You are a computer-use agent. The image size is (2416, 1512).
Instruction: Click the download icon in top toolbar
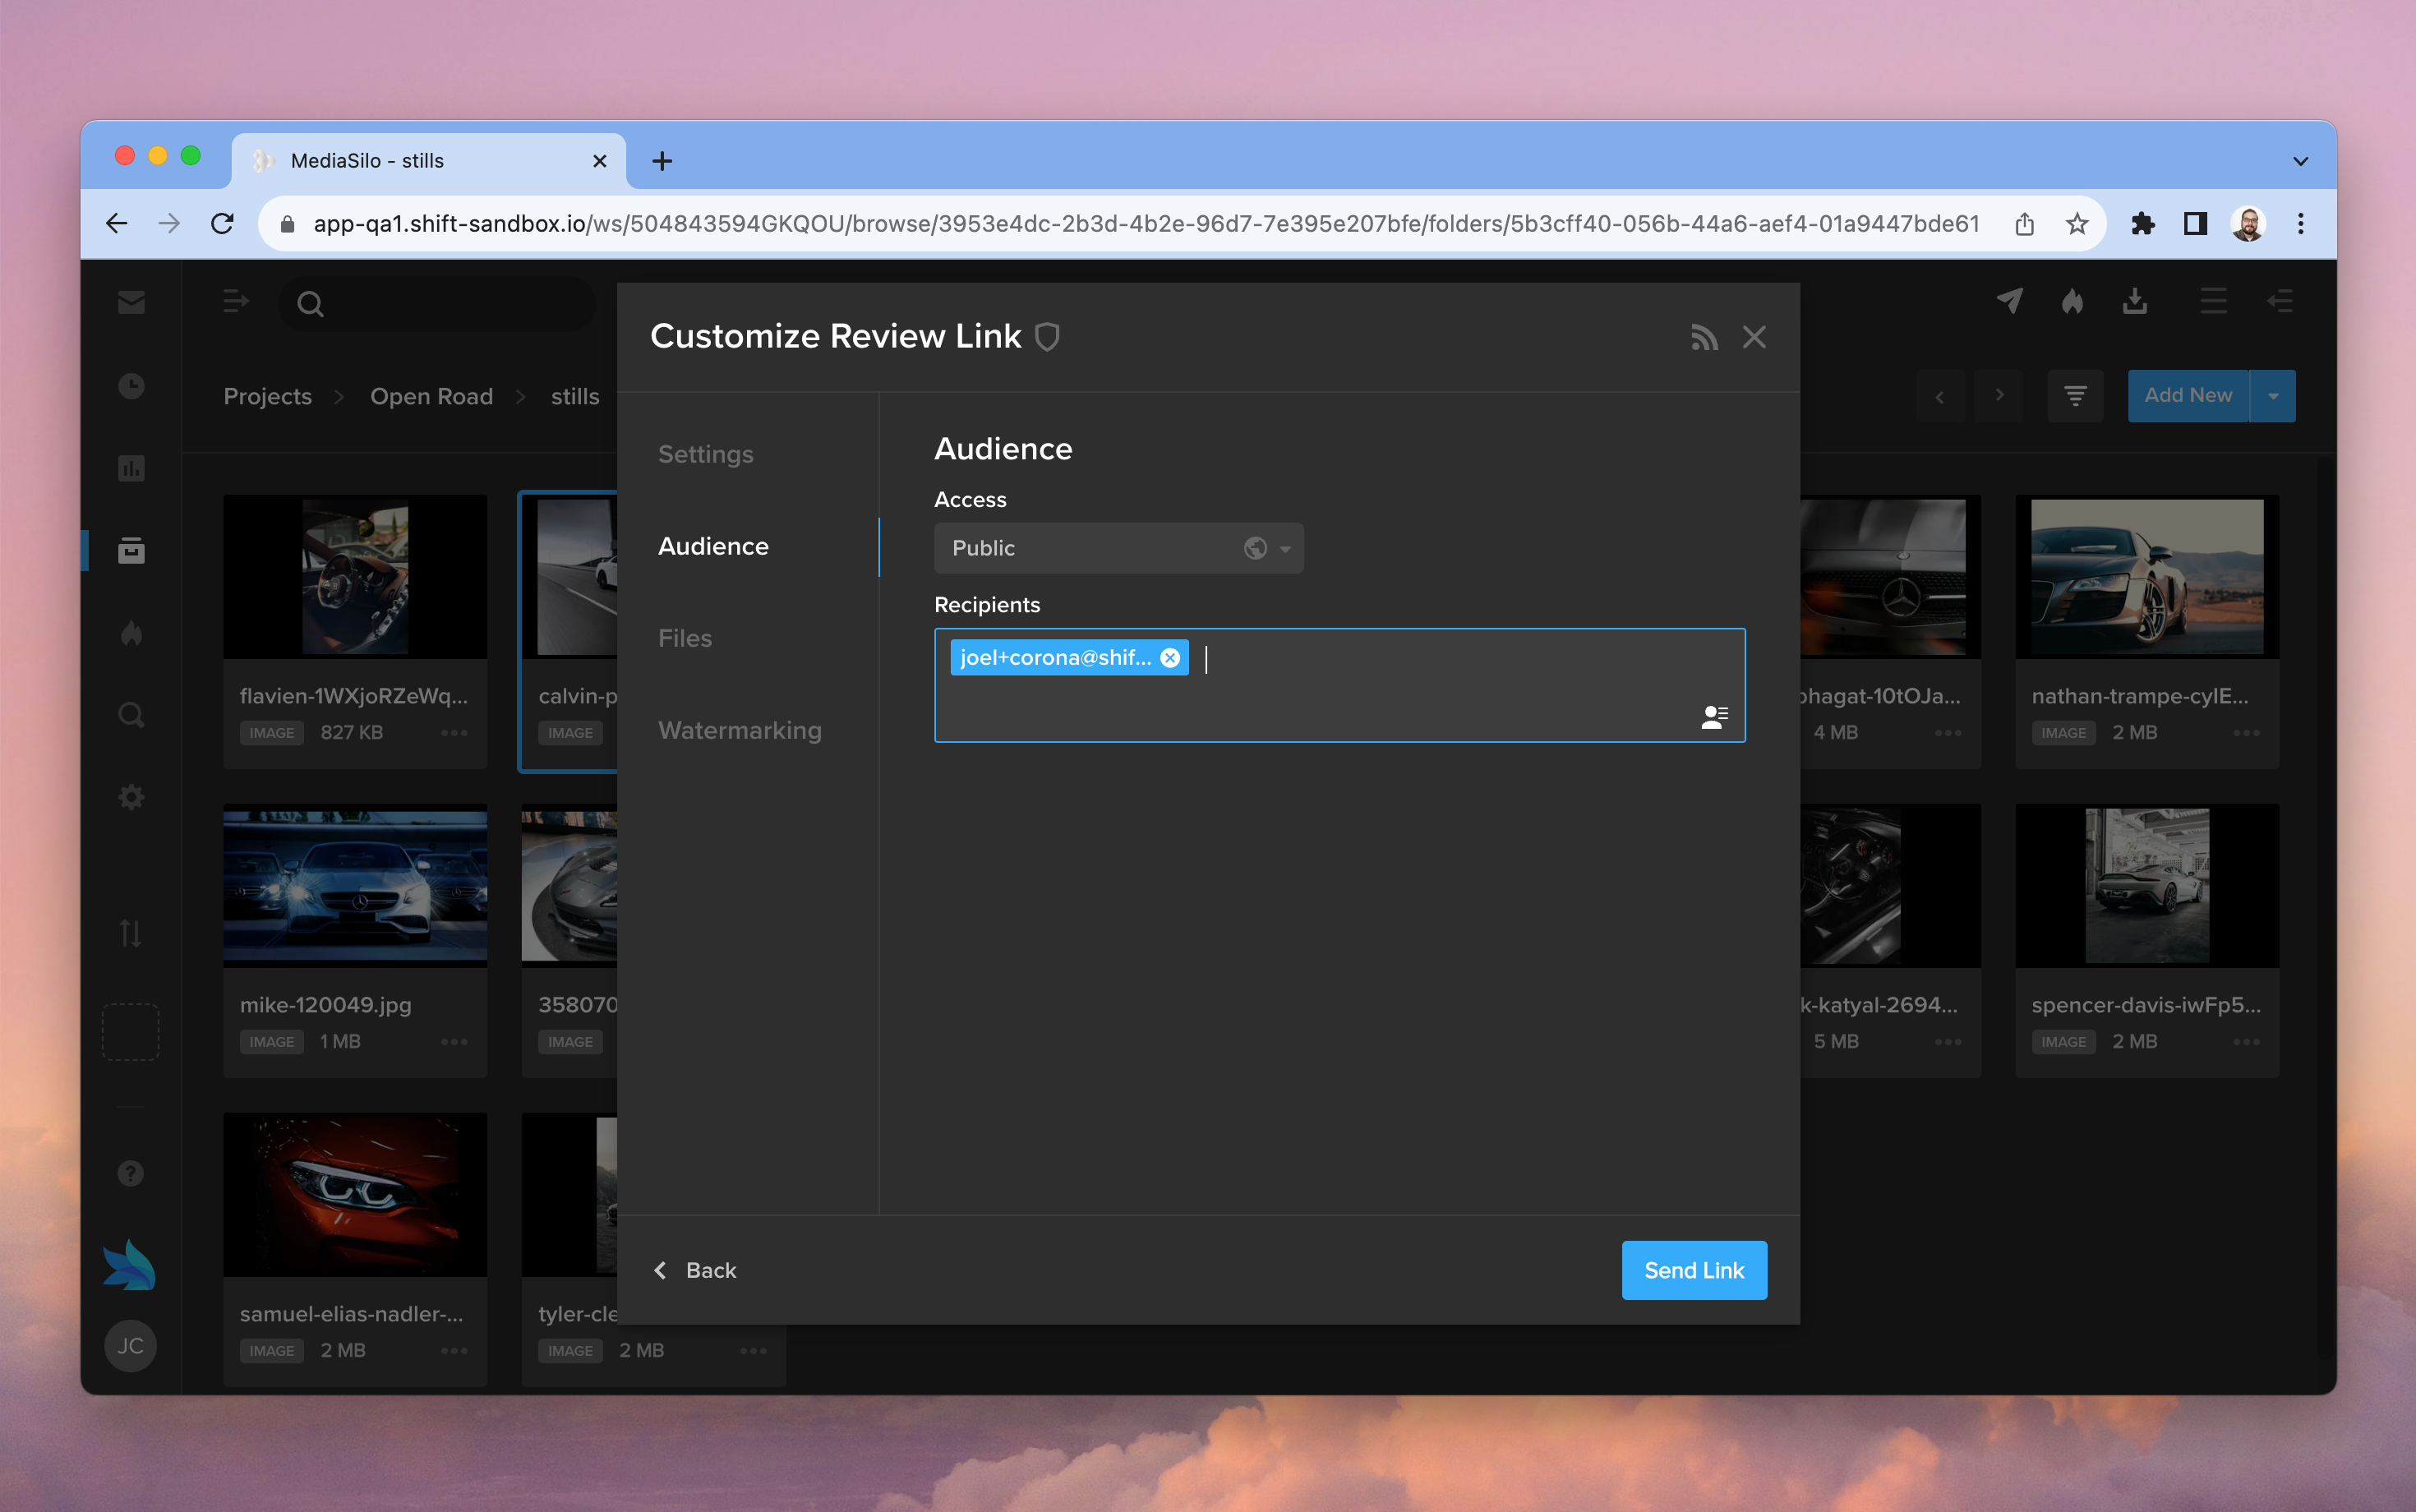point(2135,301)
